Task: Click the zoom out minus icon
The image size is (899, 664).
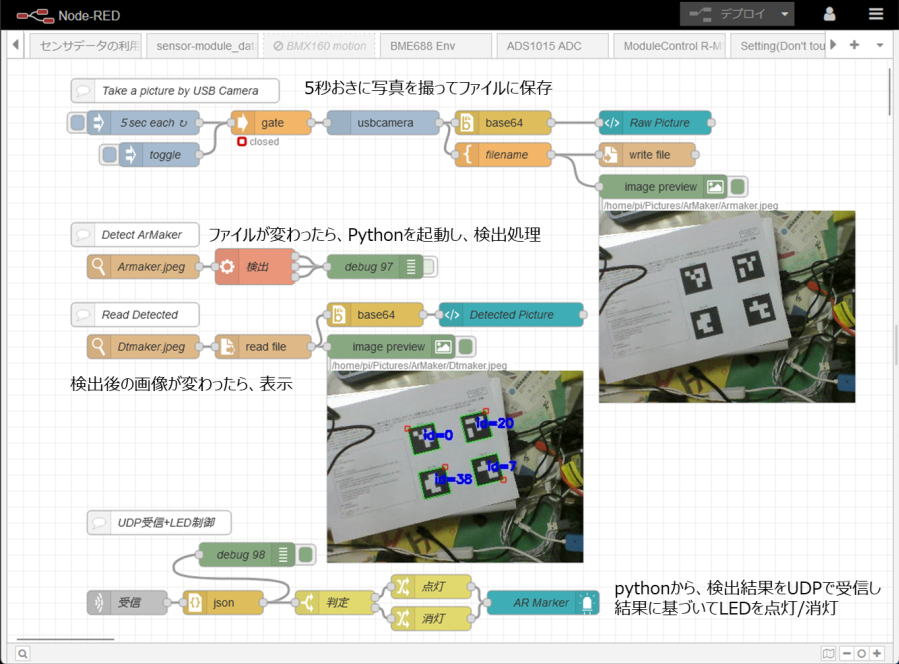Action: click(846, 653)
